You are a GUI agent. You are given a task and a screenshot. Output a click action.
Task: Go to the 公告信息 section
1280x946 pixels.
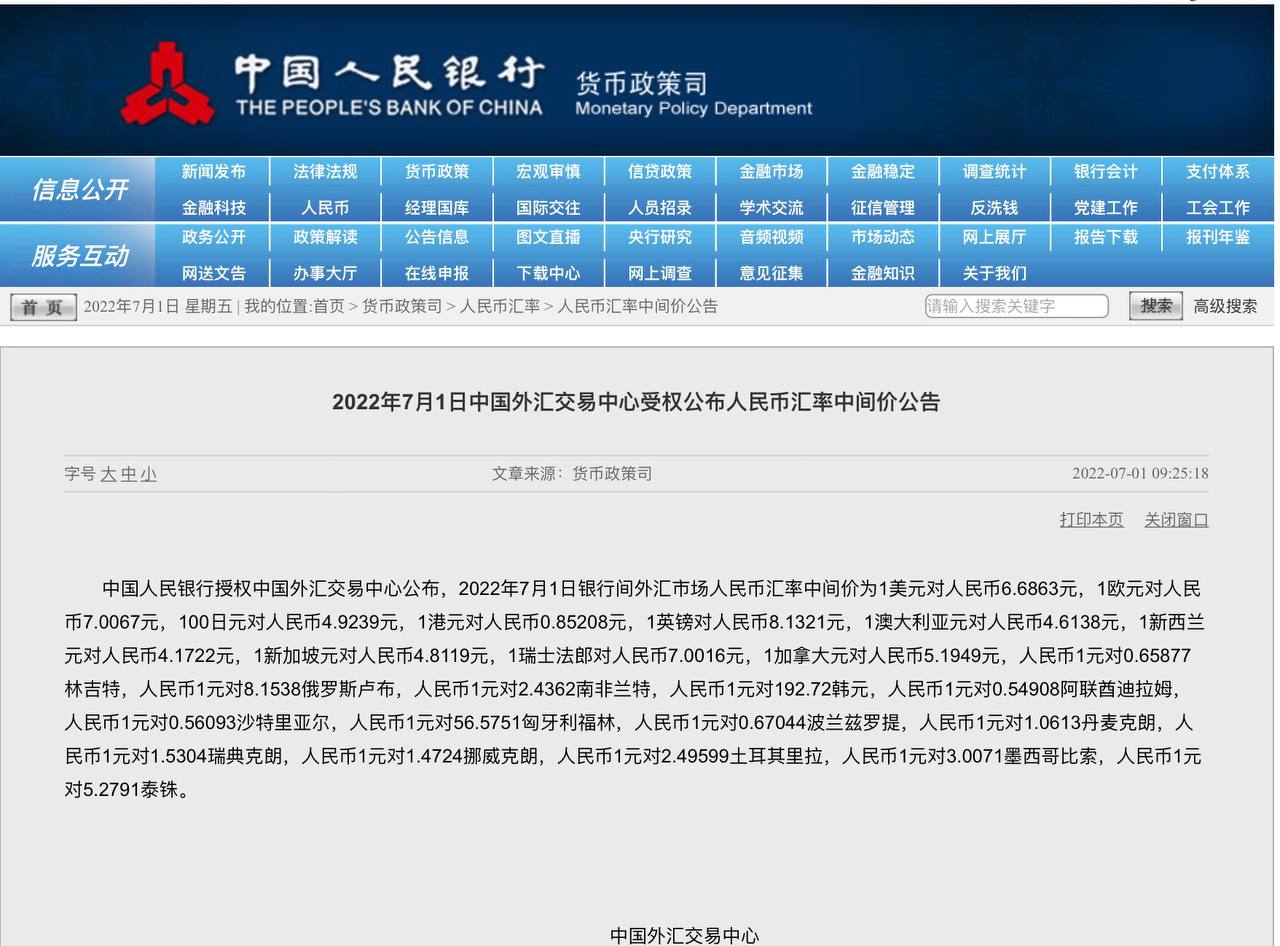pos(436,237)
